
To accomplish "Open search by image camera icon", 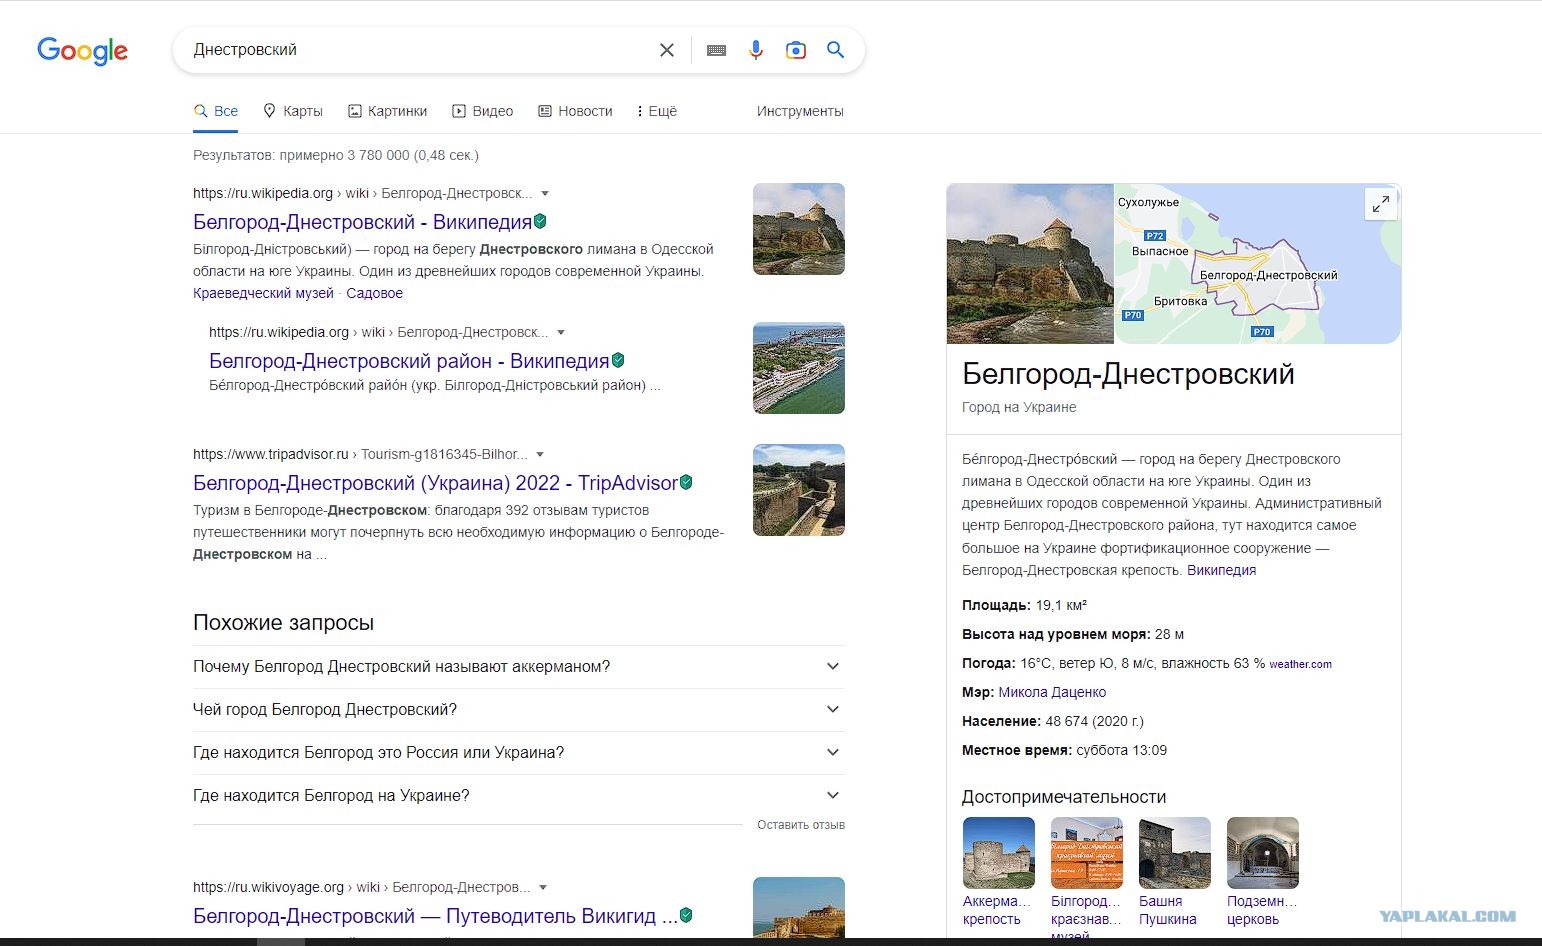I will (x=796, y=50).
